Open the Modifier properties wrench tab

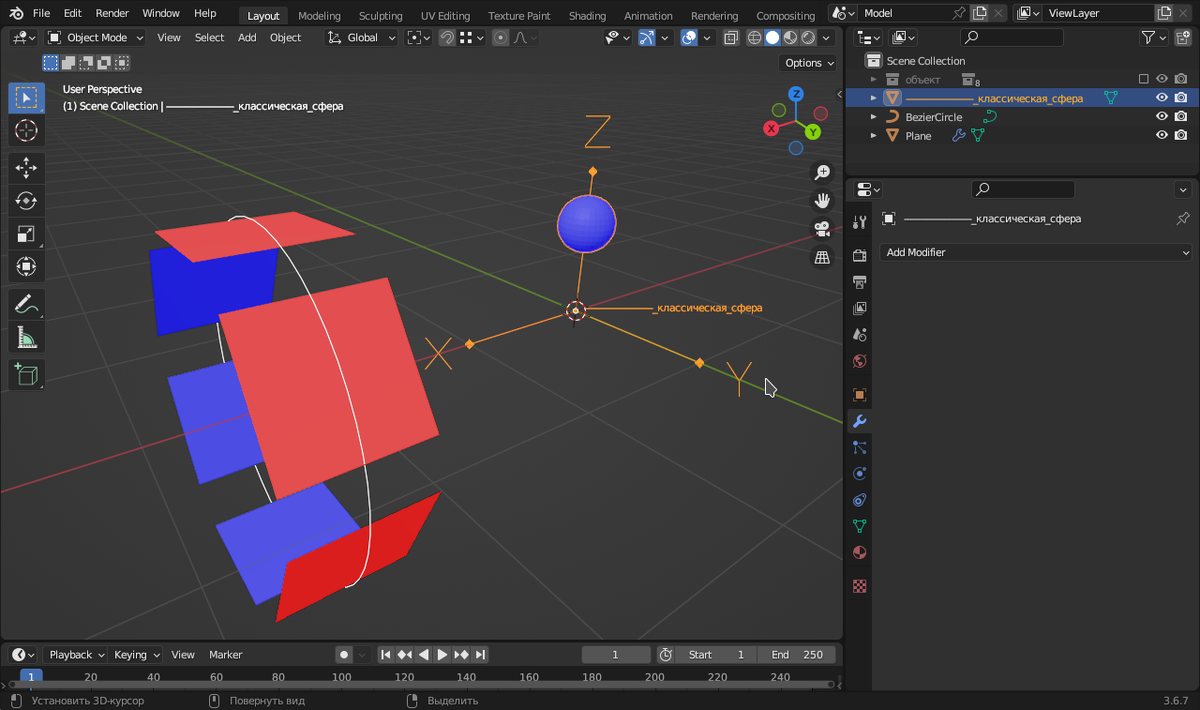click(x=859, y=421)
